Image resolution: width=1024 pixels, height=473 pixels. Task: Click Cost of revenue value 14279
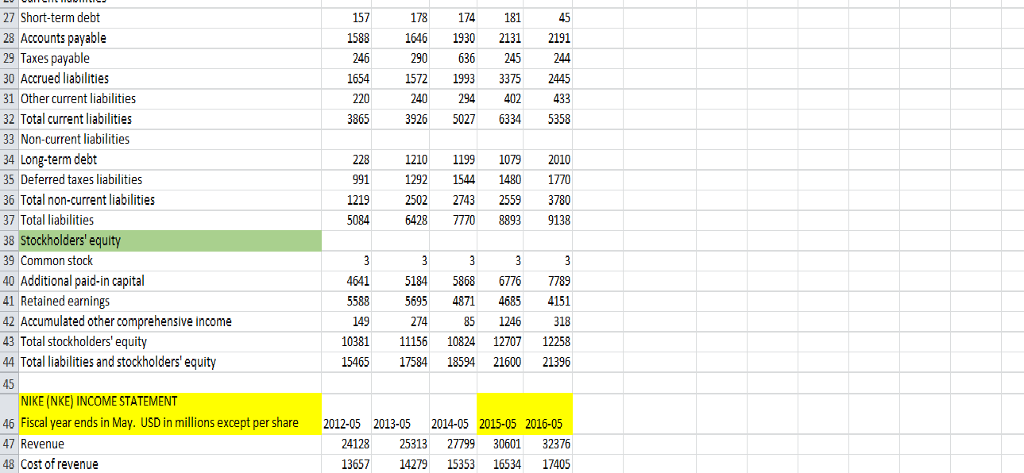pos(400,464)
